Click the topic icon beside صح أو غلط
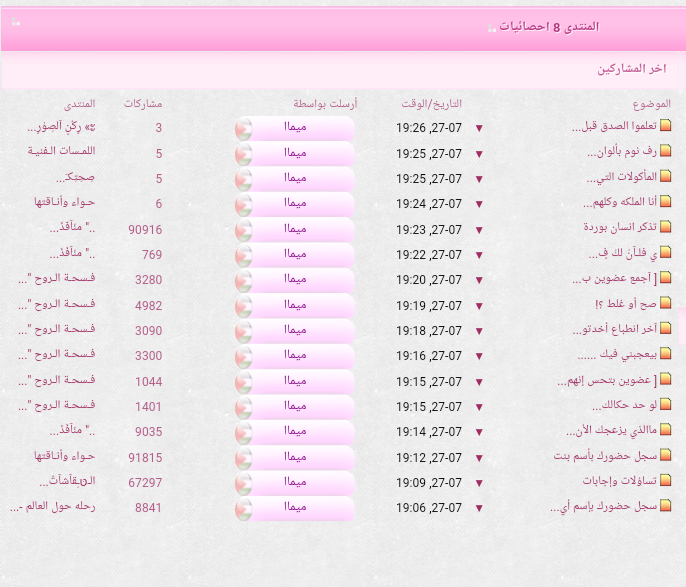The image size is (686, 587). pos(666,303)
